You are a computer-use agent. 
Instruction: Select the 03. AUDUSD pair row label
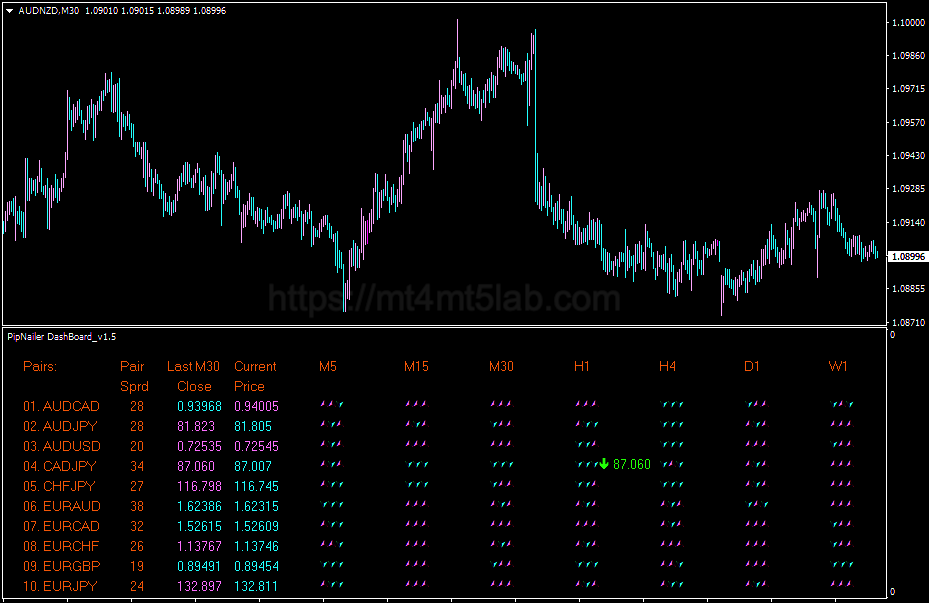[62, 446]
